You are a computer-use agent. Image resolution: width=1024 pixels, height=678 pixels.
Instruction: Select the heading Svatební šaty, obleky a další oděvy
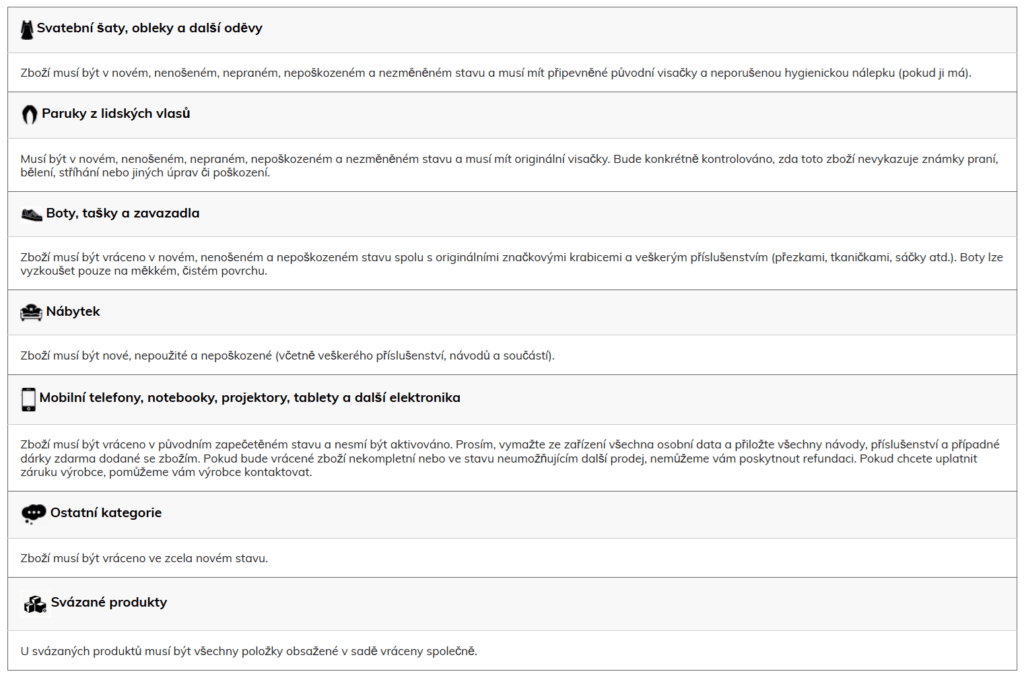tap(150, 28)
